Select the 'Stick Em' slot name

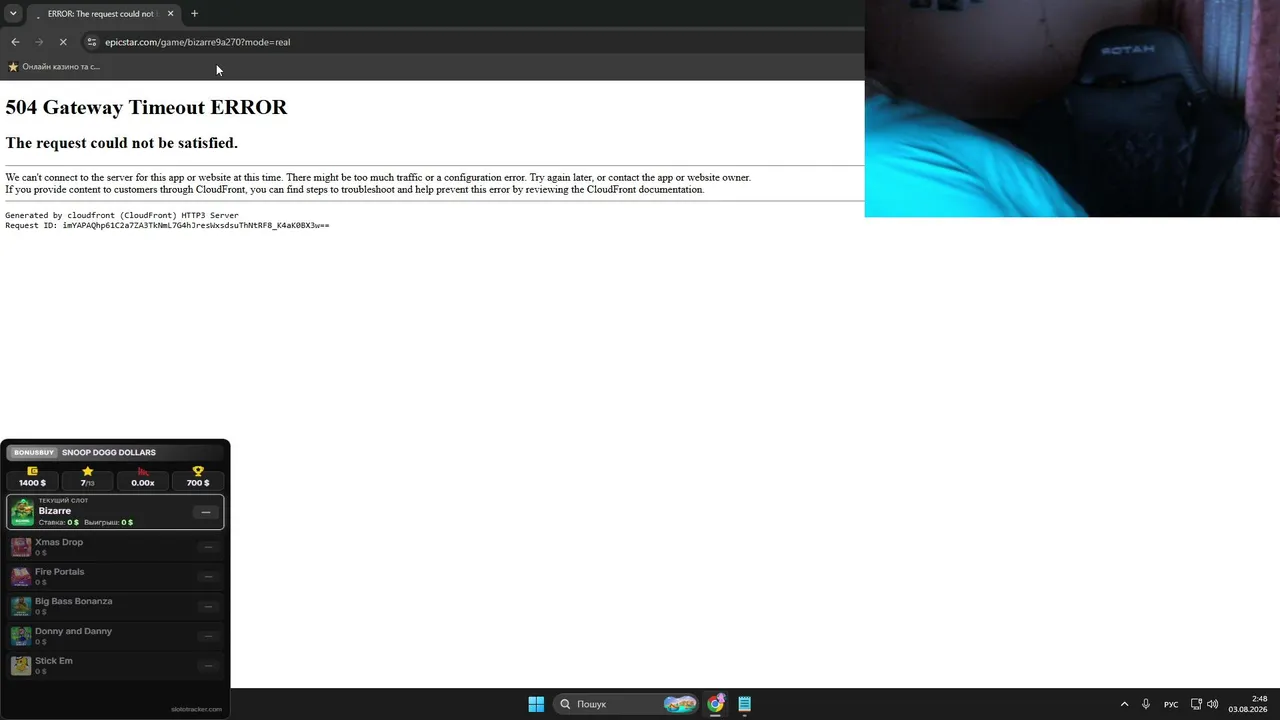pyautogui.click(x=54, y=661)
